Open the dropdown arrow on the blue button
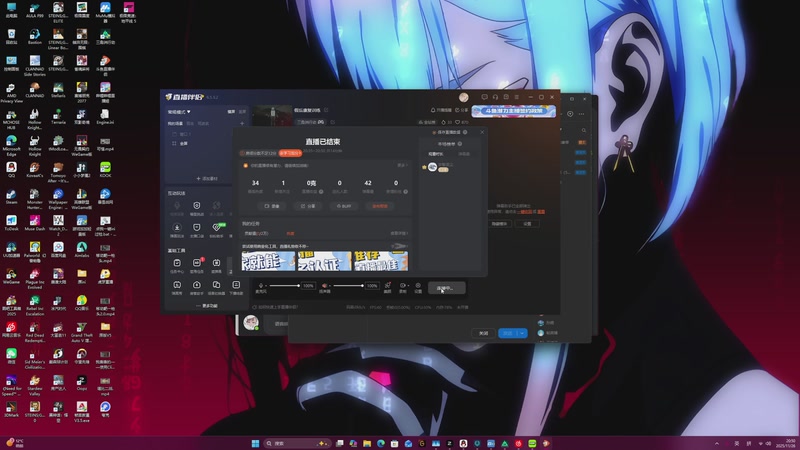The height and width of the screenshot is (450, 800). tap(522, 333)
